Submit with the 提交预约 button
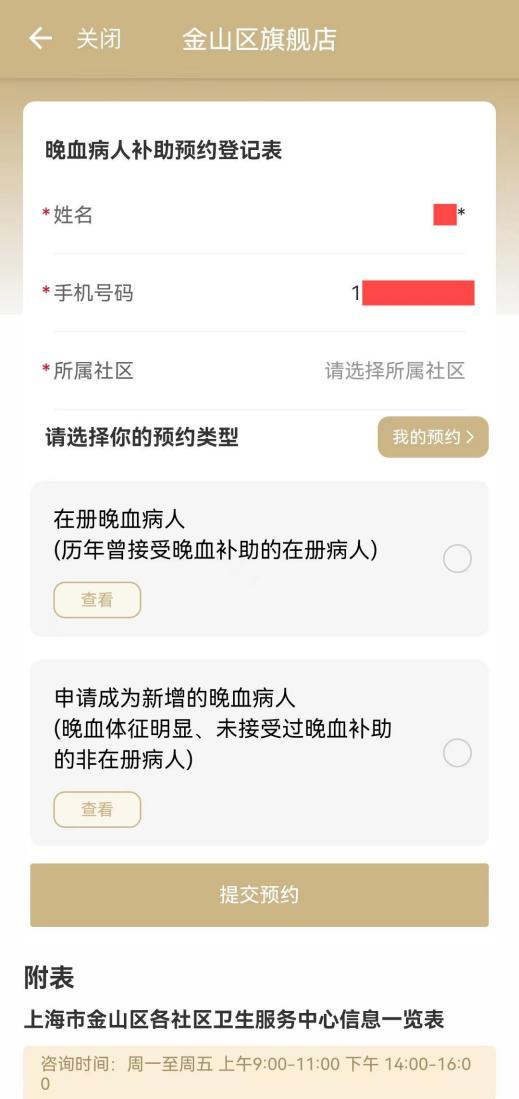 point(259,895)
